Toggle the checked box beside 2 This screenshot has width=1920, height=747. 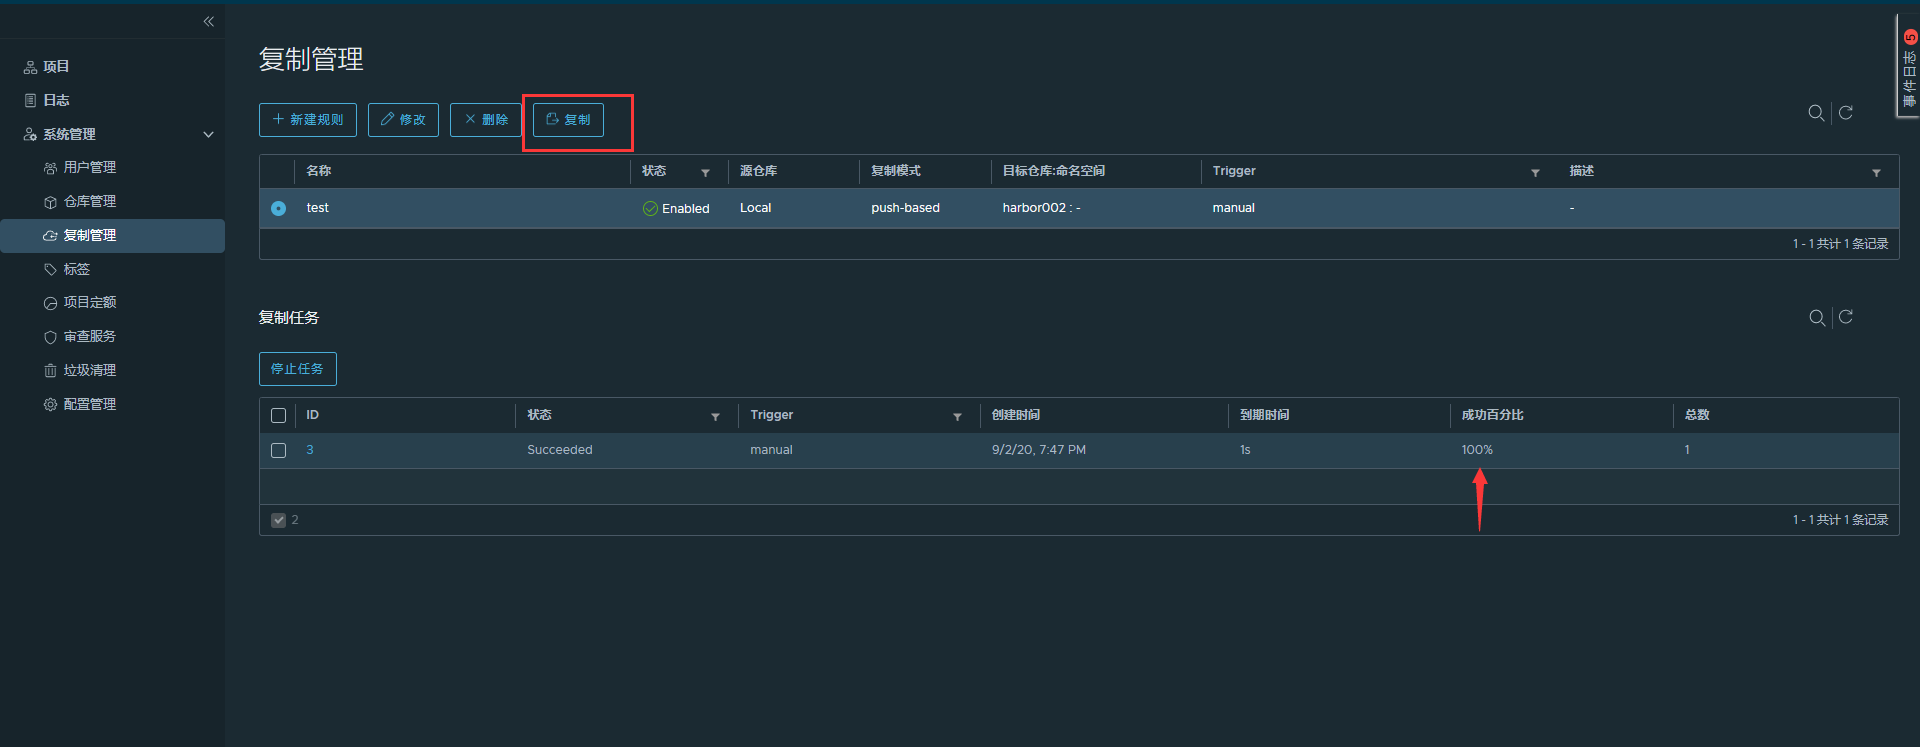click(x=278, y=520)
